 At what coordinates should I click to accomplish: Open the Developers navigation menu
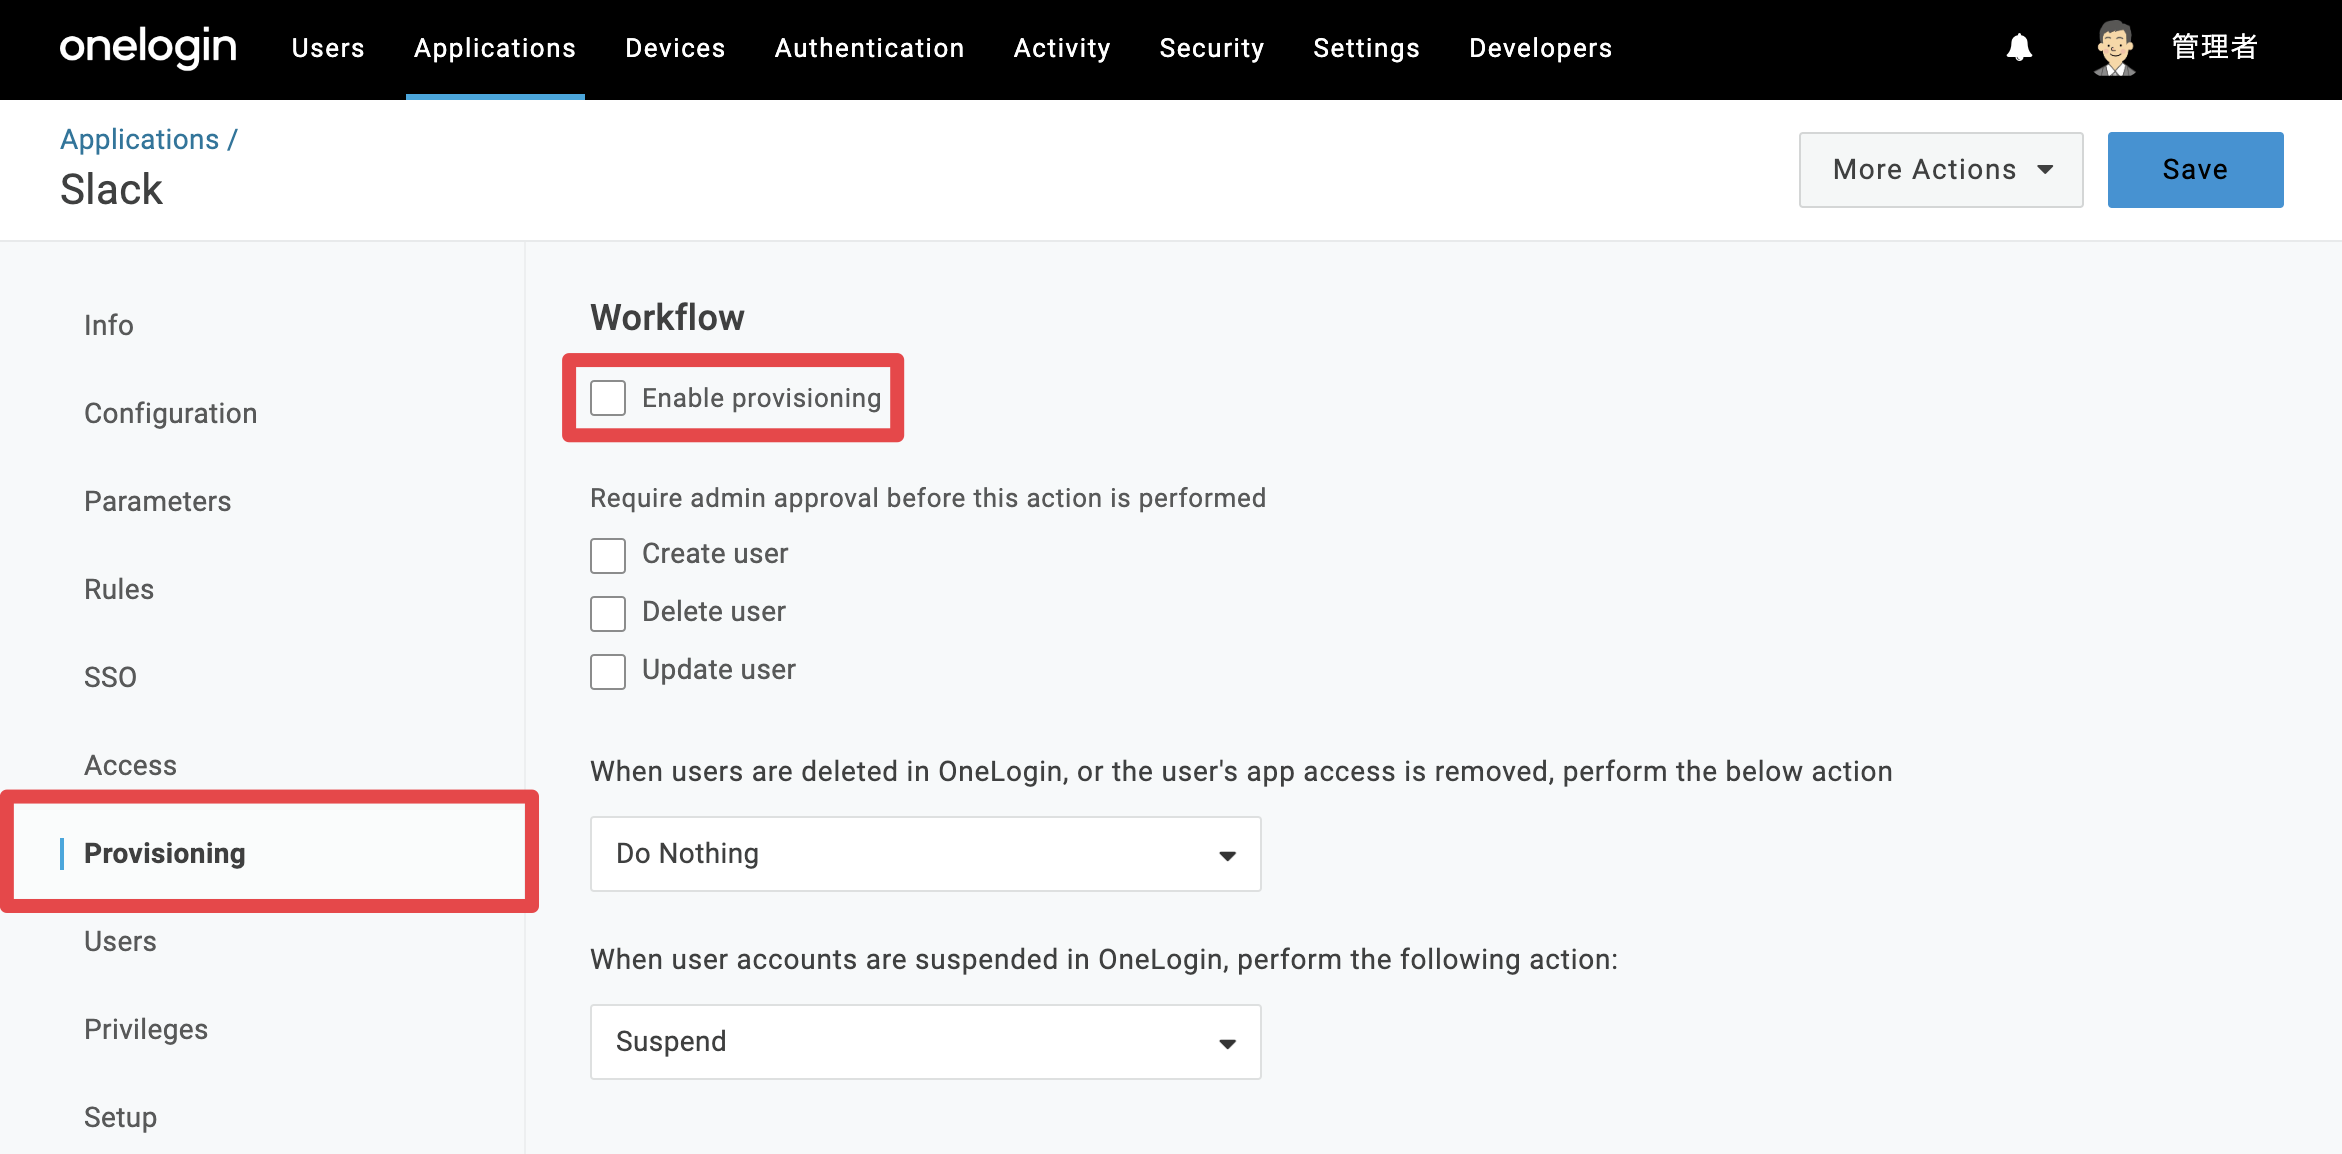click(x=1540, y=48)
